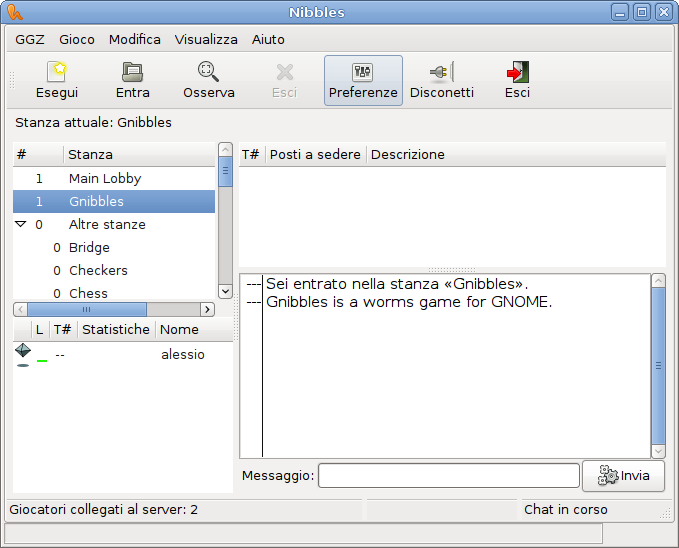679x548 pixels.
Task: Click the Posti a sedere column header
Action: 316,154
